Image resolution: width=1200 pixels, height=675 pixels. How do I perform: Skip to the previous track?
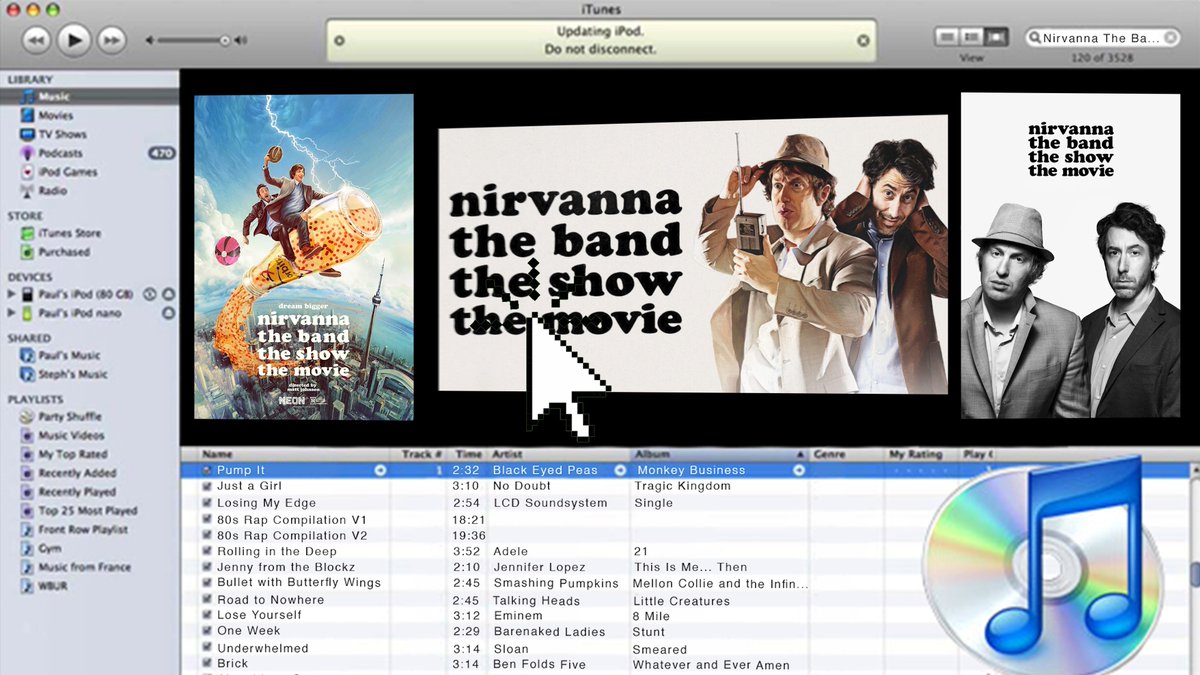click(36, 40)
